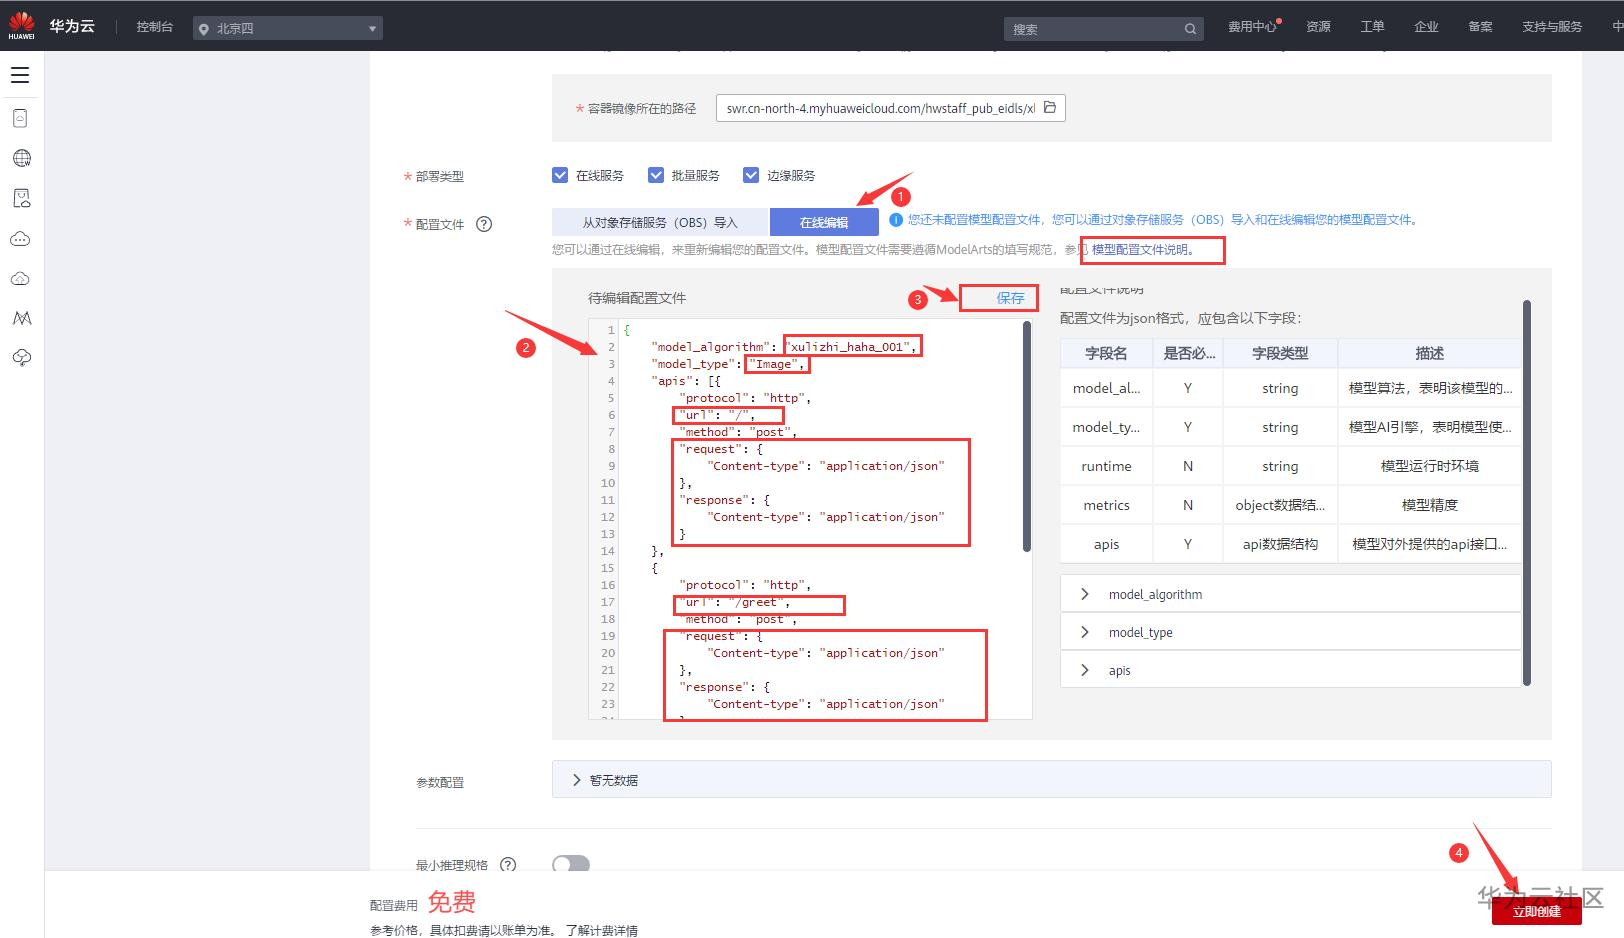Click the runtime table cell
Screen dimensions: 1624x938
click(x=1106, y=466)
